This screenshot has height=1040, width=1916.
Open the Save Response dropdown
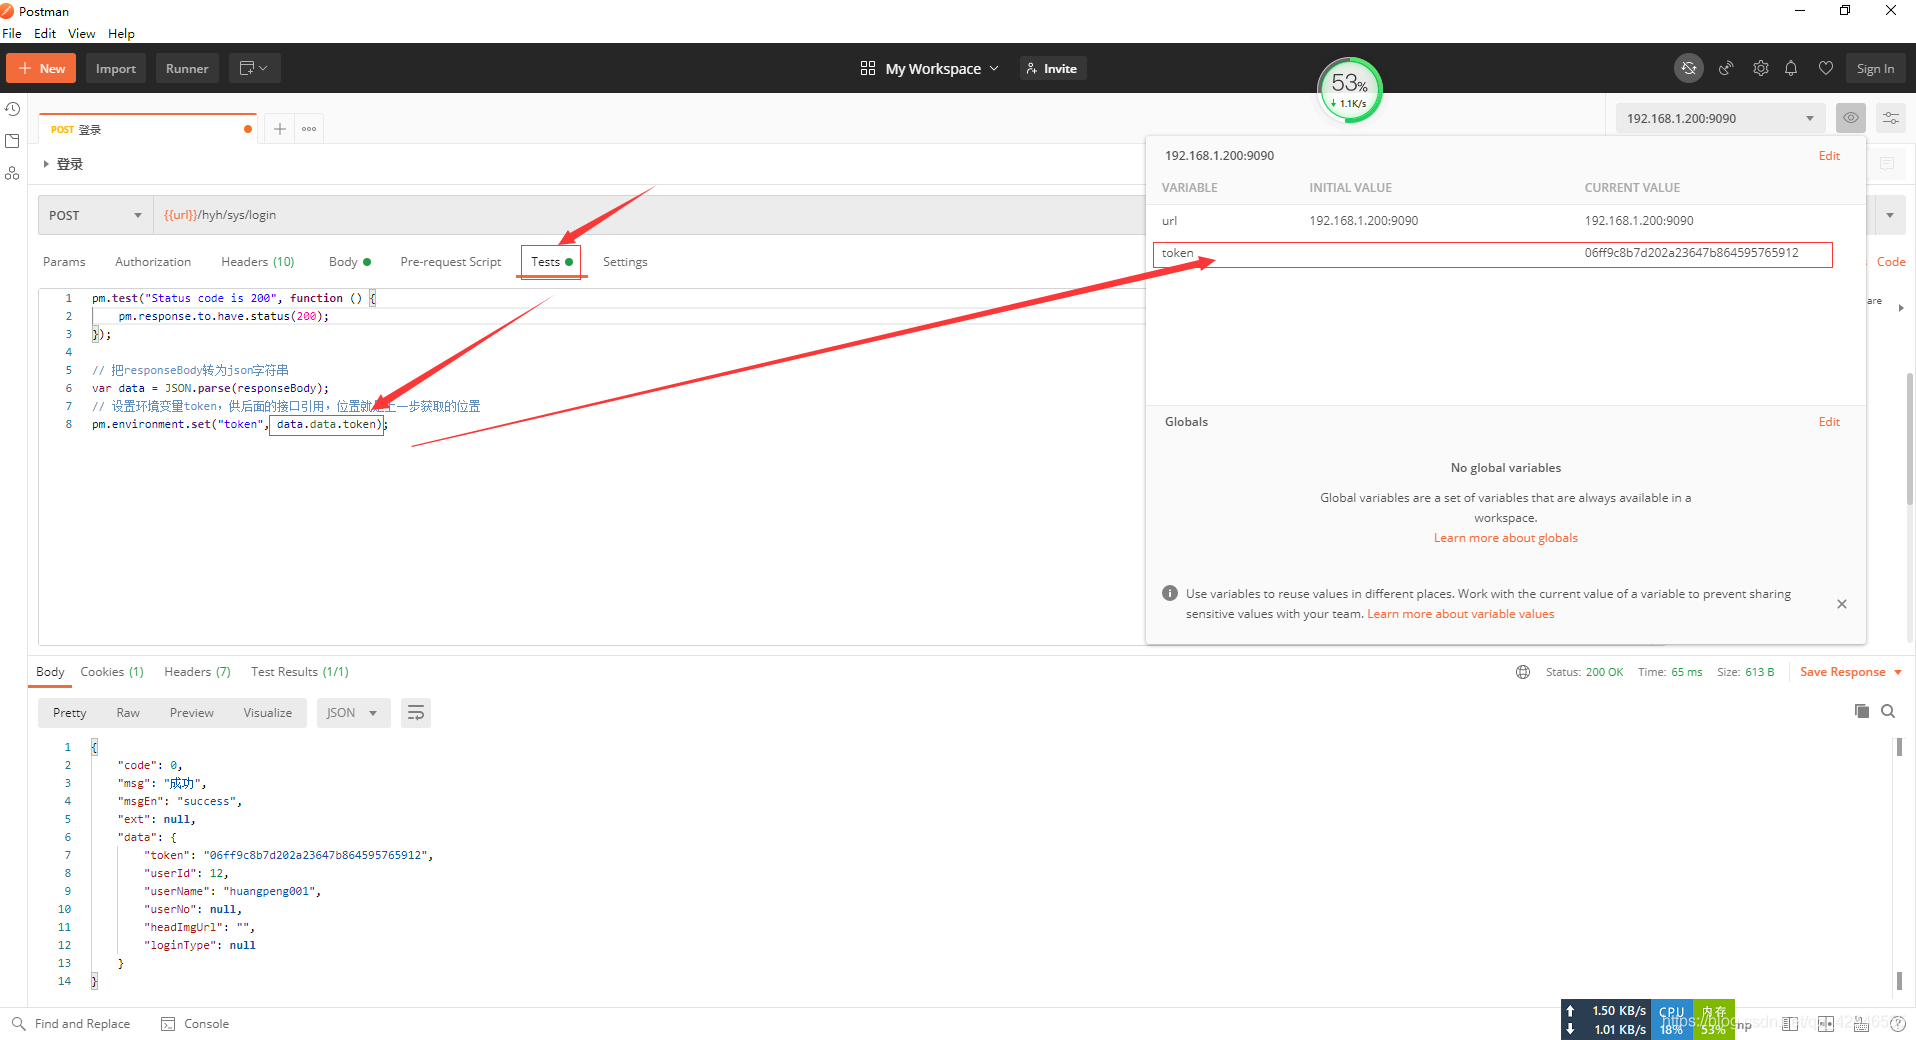(1850, 672)
